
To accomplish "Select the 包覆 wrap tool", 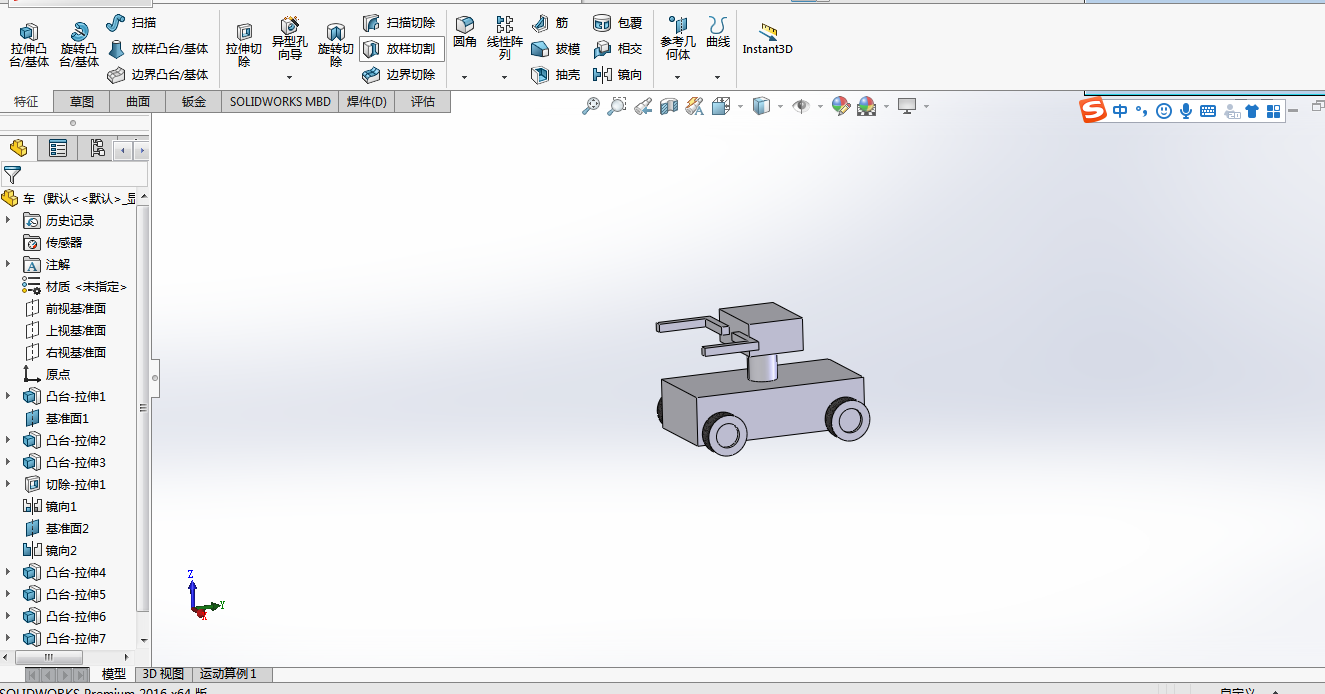I will 617,22.
